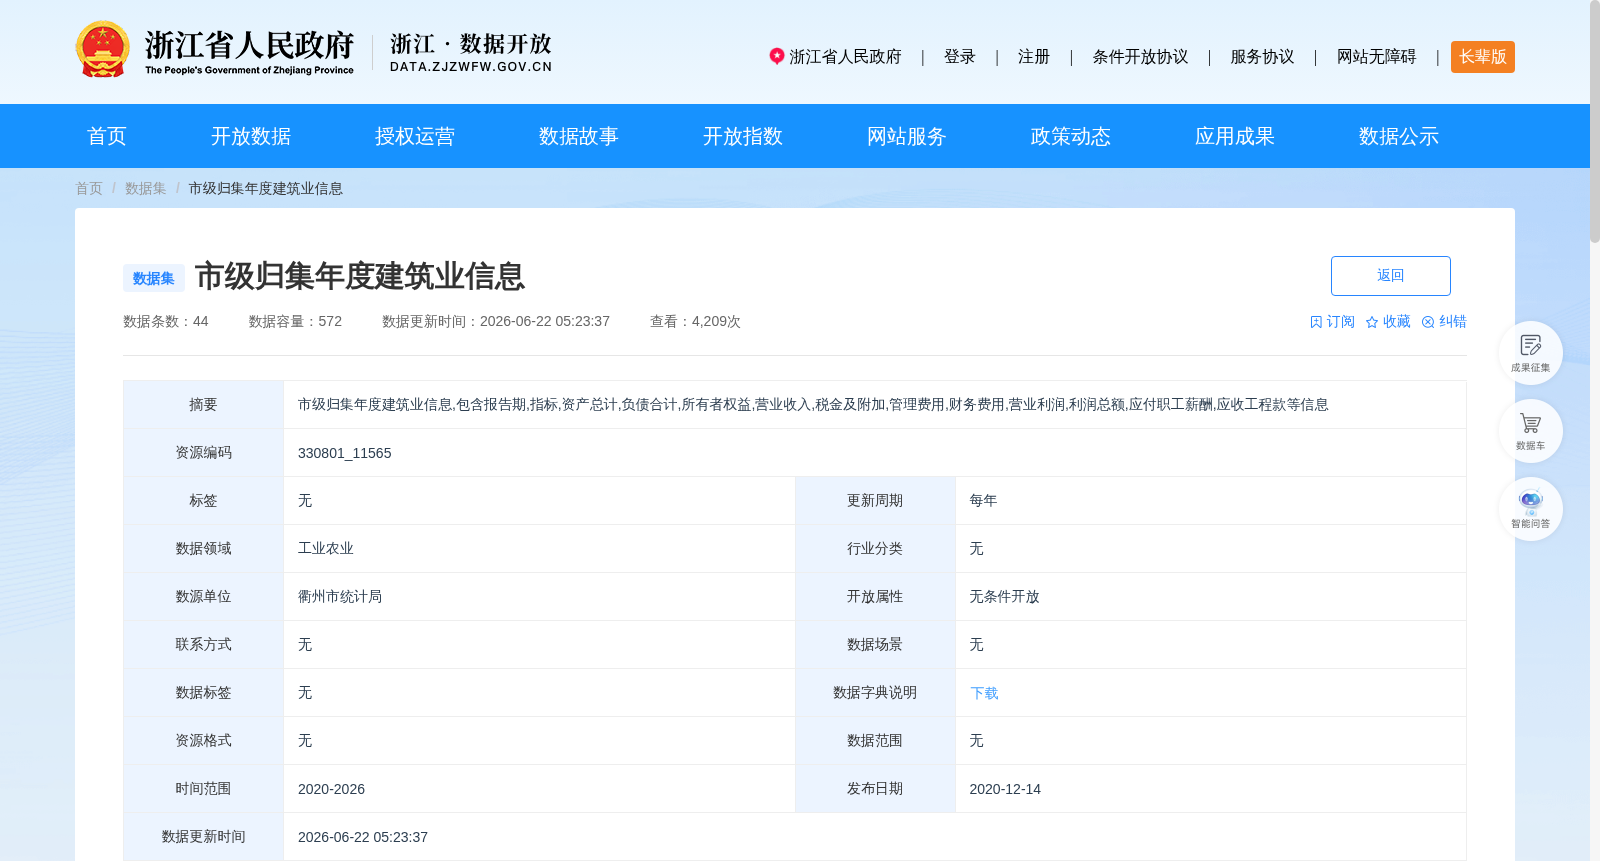The image size is (1600, 861).
Task: Go to 首页 in the navigation bar
Action: [107, 136]
